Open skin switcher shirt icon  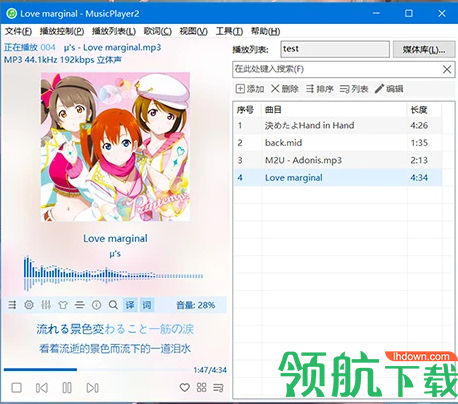point(63,305)
